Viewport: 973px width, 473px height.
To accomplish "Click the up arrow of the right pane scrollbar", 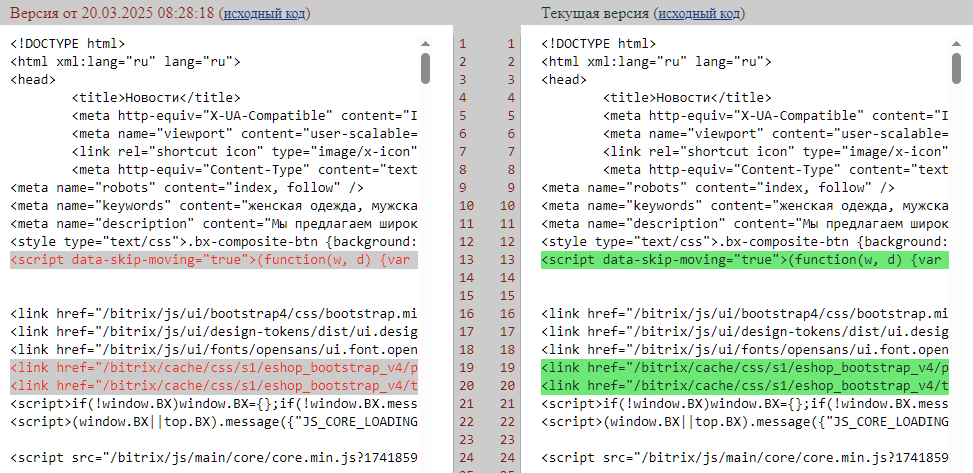I will [x=957, y=44].
